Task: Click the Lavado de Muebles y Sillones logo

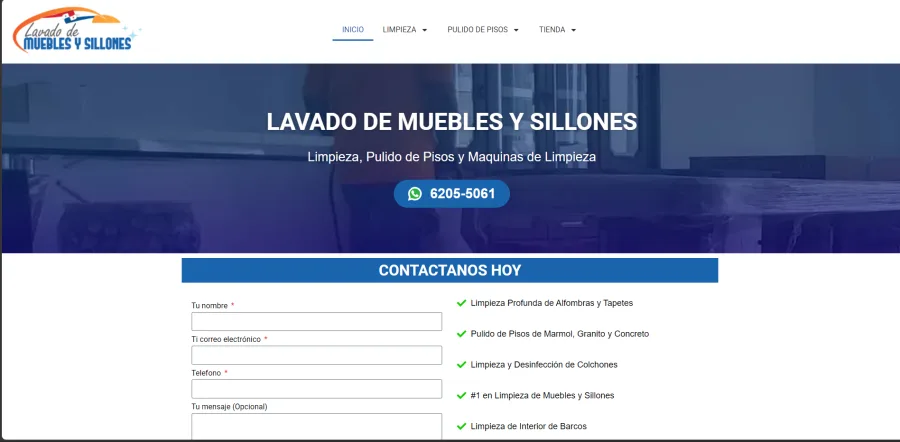Action: click(76, 30)
